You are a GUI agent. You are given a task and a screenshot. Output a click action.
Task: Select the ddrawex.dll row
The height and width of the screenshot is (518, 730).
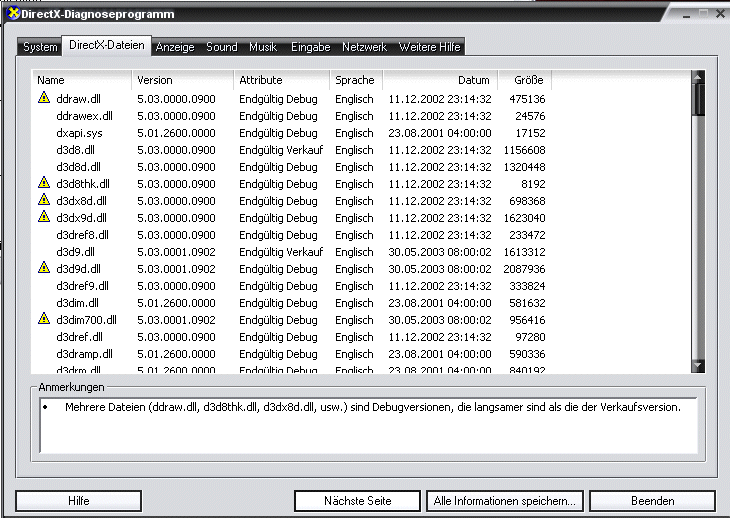point(291,116)
